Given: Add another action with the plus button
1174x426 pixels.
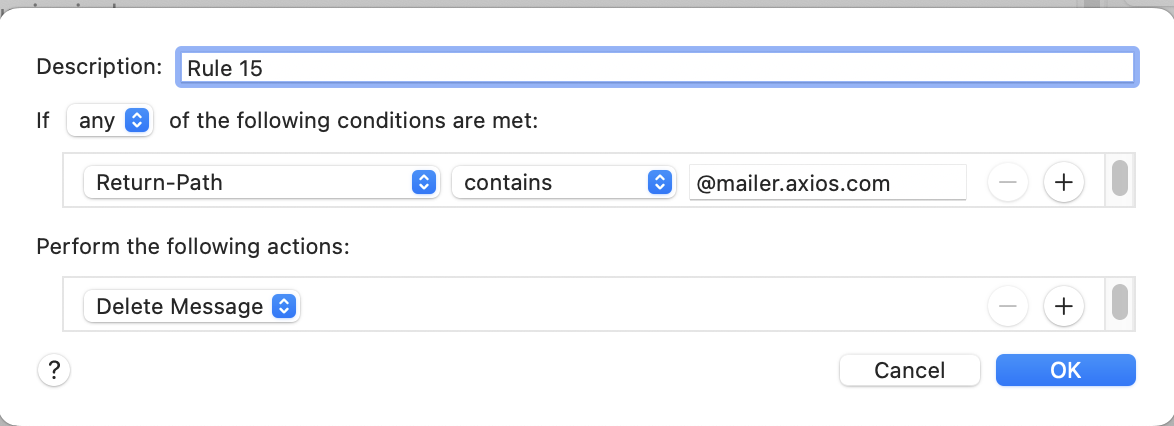Looking at the screenshot, I should coord(1064,306).
